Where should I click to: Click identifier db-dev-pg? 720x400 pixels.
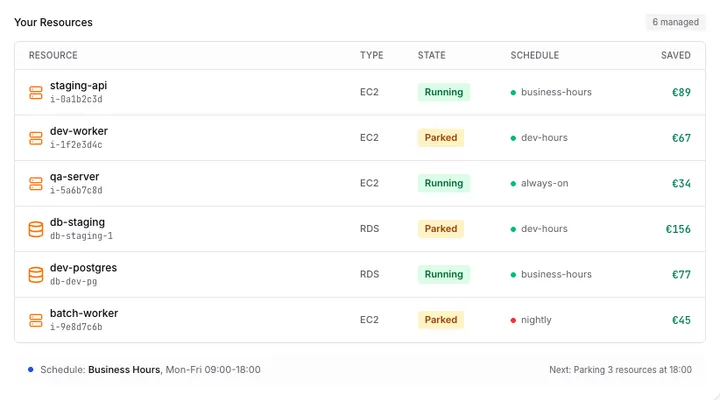[73, 282]
